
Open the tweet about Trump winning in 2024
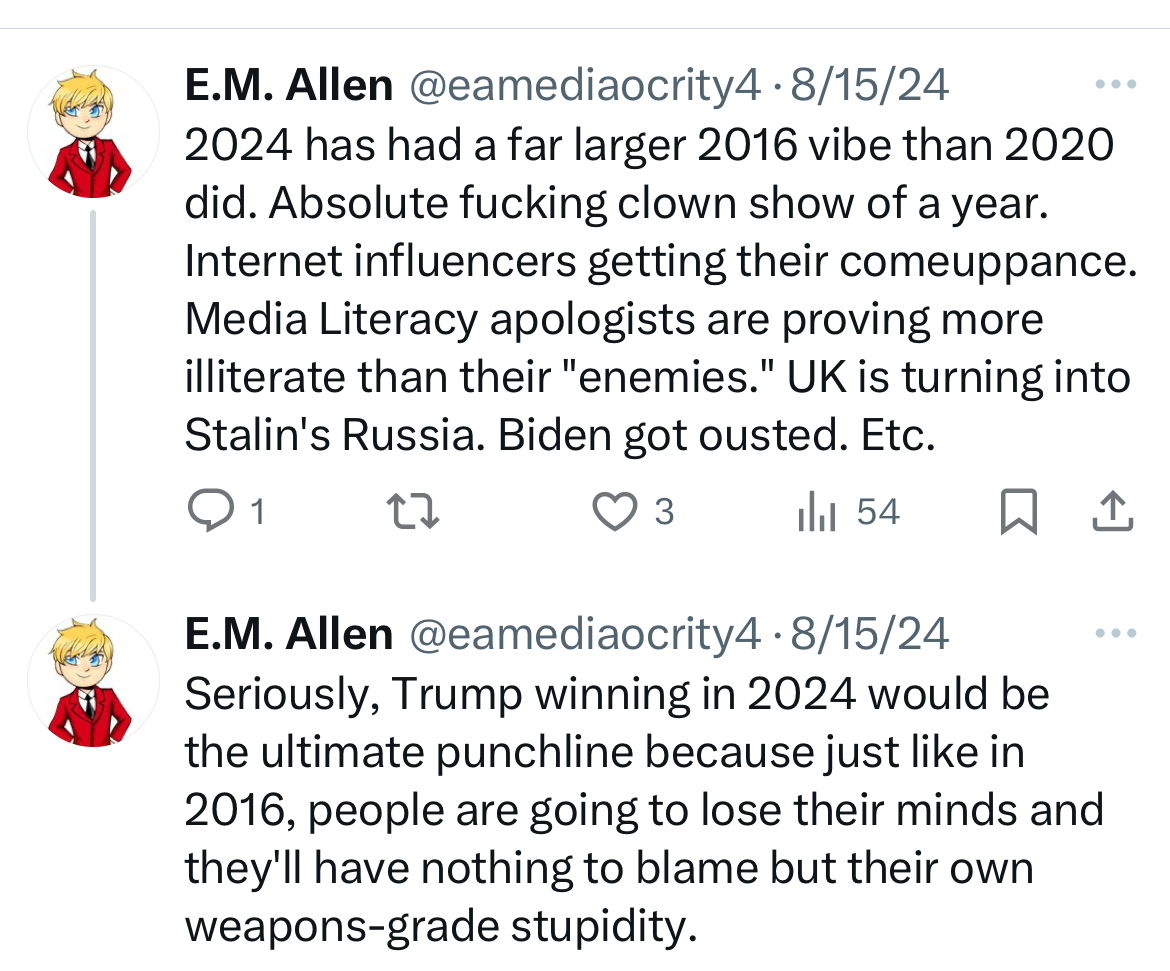(x=644, y=810)
